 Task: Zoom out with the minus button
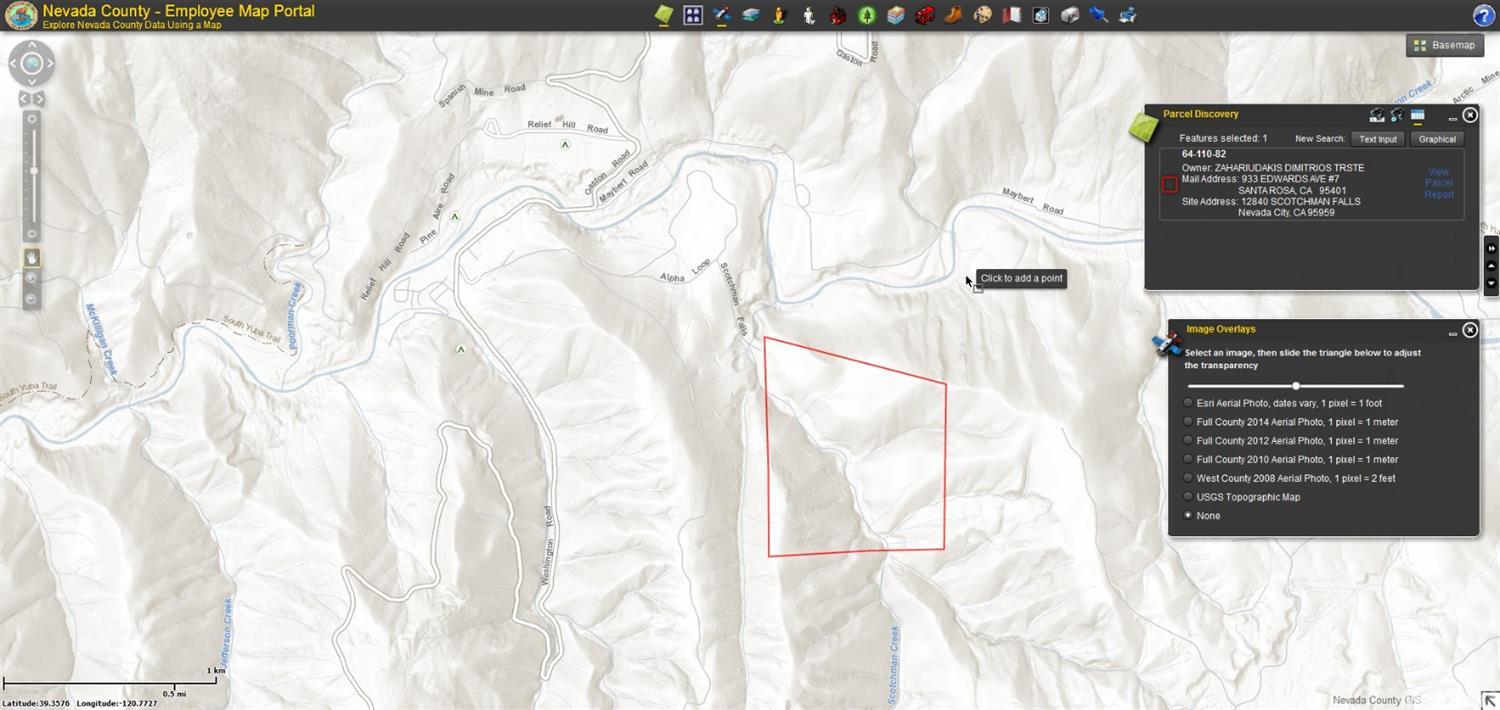(x=32, y=234)
